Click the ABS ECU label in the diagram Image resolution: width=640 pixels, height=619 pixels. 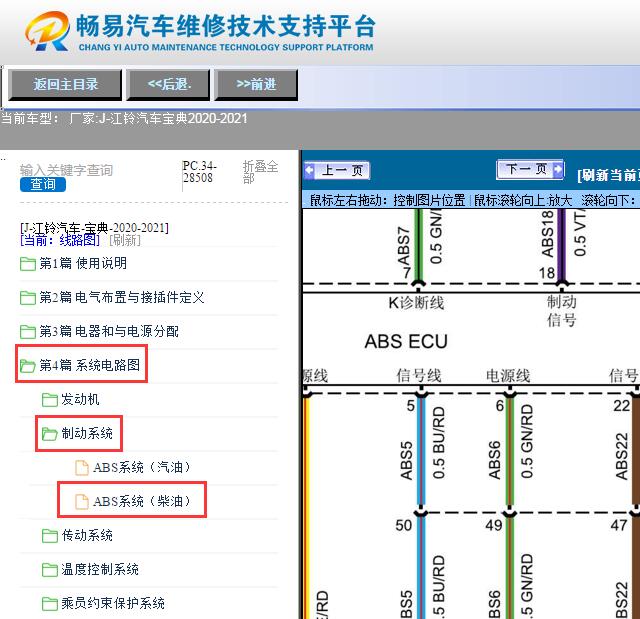[406, 341]
